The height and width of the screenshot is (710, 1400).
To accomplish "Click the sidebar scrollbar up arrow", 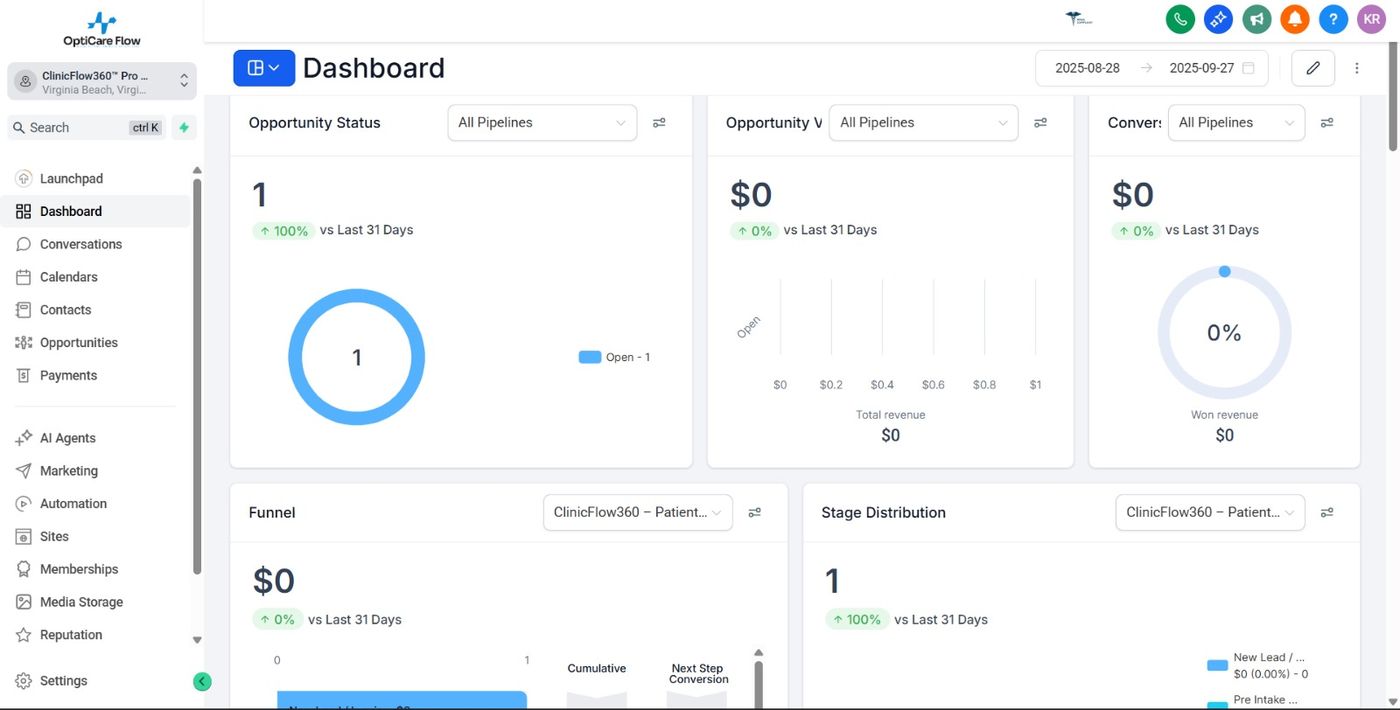I will point(197,171).
